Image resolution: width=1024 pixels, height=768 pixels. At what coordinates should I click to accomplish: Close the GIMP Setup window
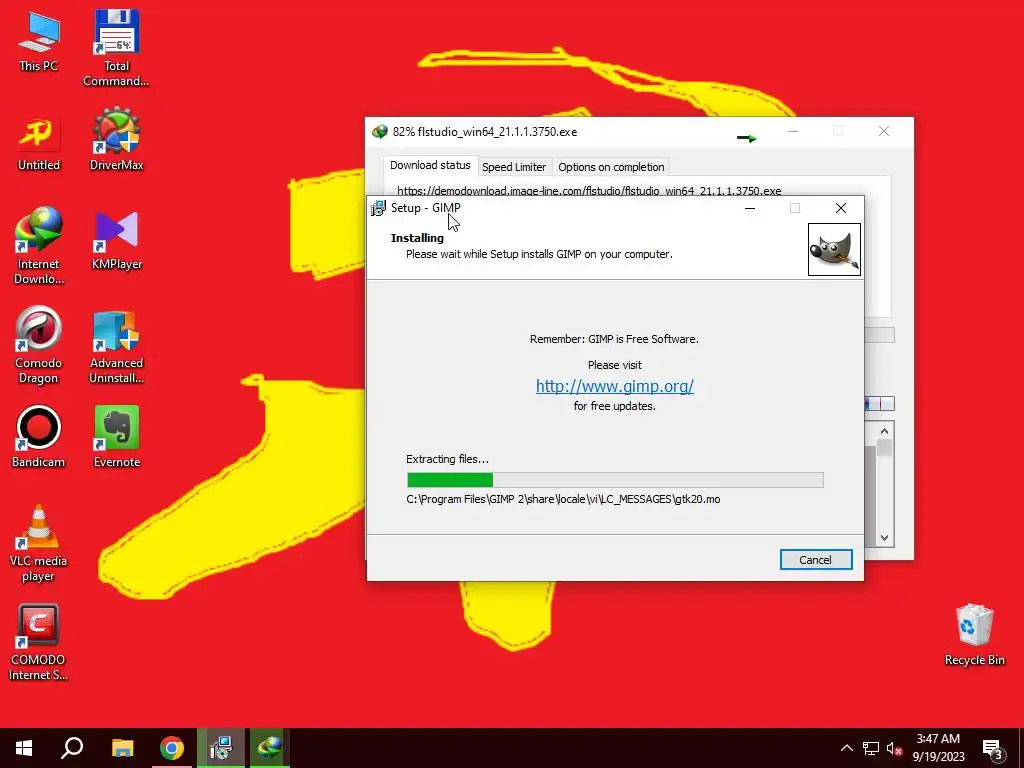(x=840, y=208)
